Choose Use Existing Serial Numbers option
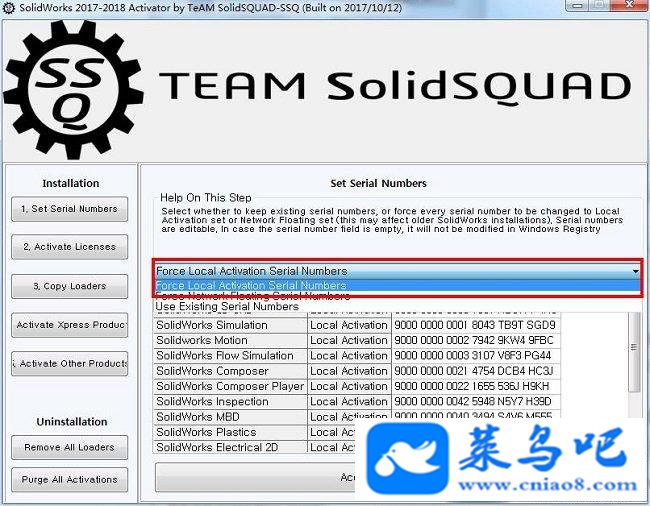This screenshot has width=650, height=506. pyautogui.click(x=397, y=307)
